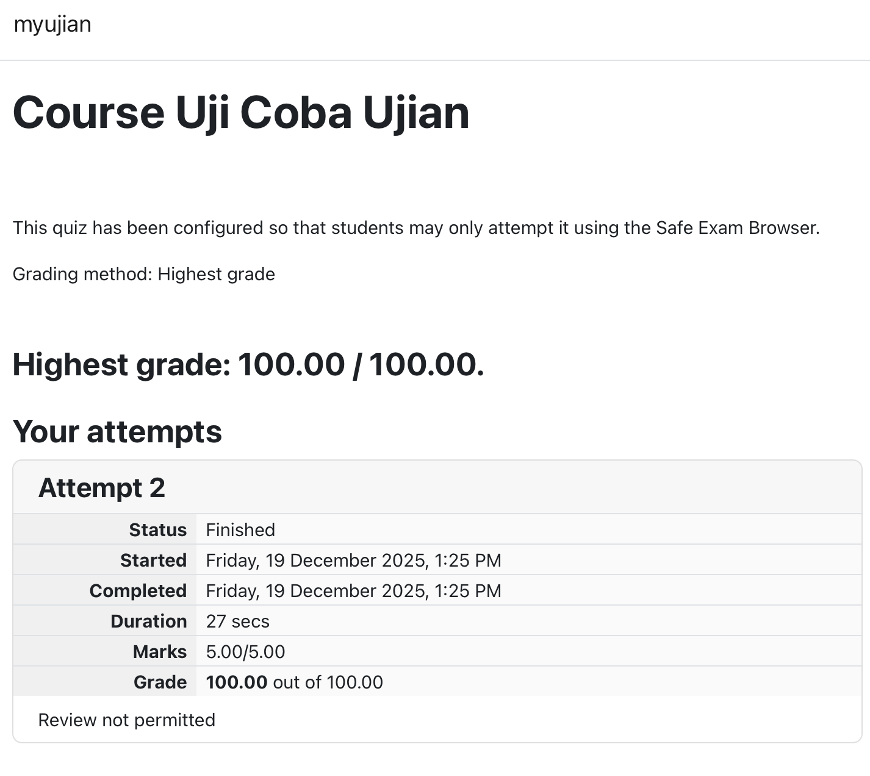Select the Safe Exam Browser notice text
This screenshot has width=870, height=776.
click(x=416, y=228)
